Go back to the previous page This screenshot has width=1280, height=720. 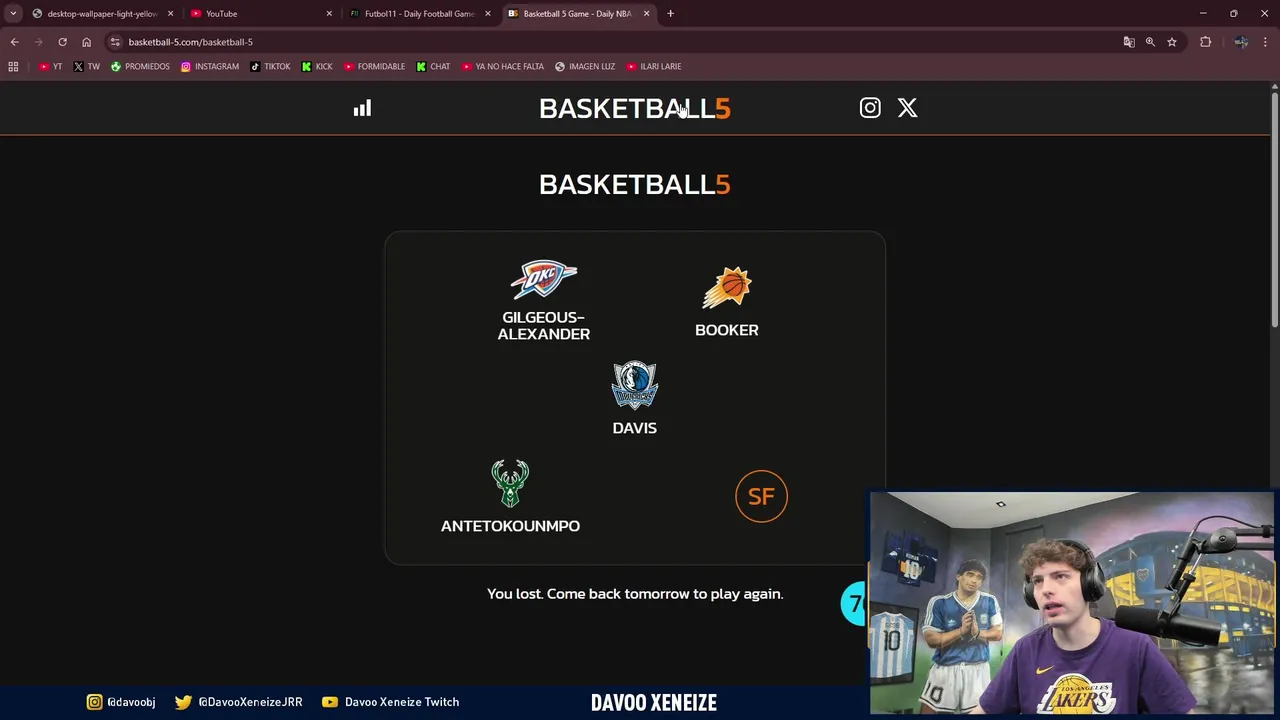tap(14, 42)
